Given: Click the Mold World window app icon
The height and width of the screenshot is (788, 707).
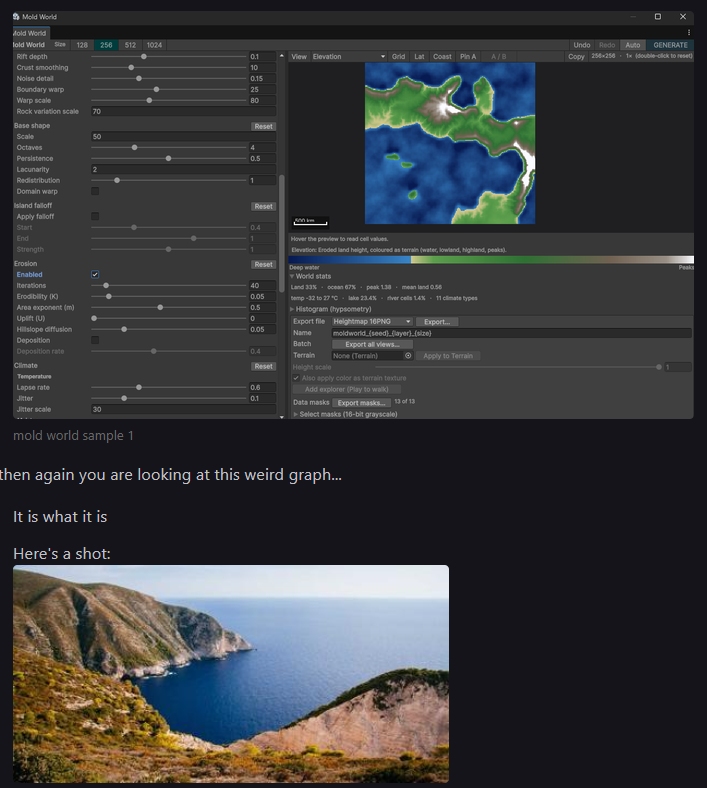Looking at the screenshot, I should [17, 17].
